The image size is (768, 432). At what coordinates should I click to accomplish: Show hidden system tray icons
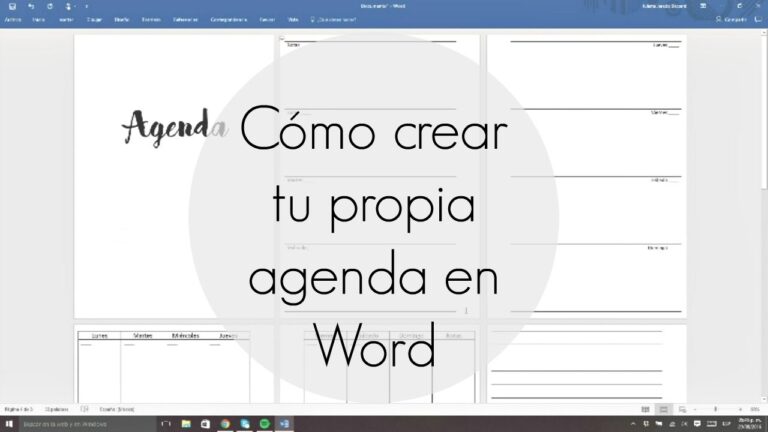point(633,424)
